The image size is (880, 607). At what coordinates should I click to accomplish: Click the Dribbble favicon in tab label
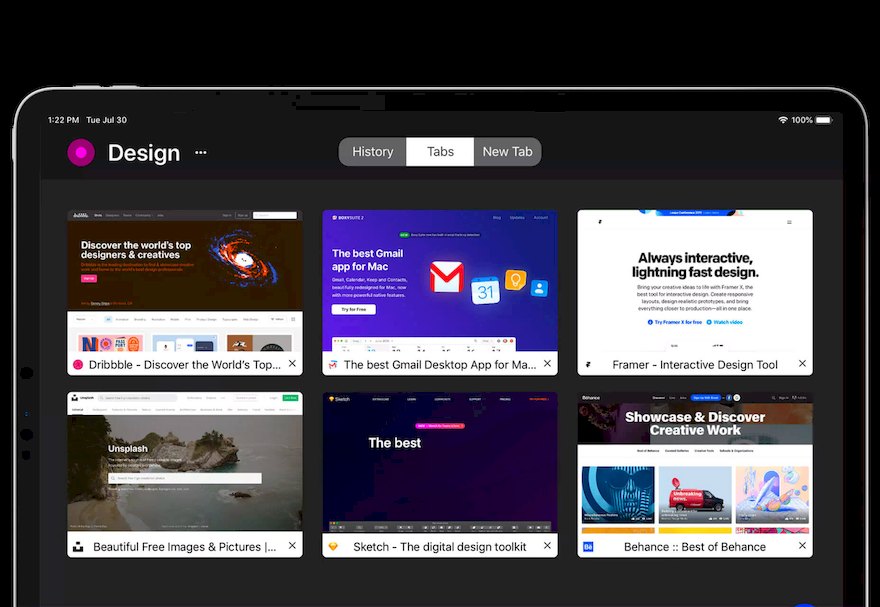78,365
